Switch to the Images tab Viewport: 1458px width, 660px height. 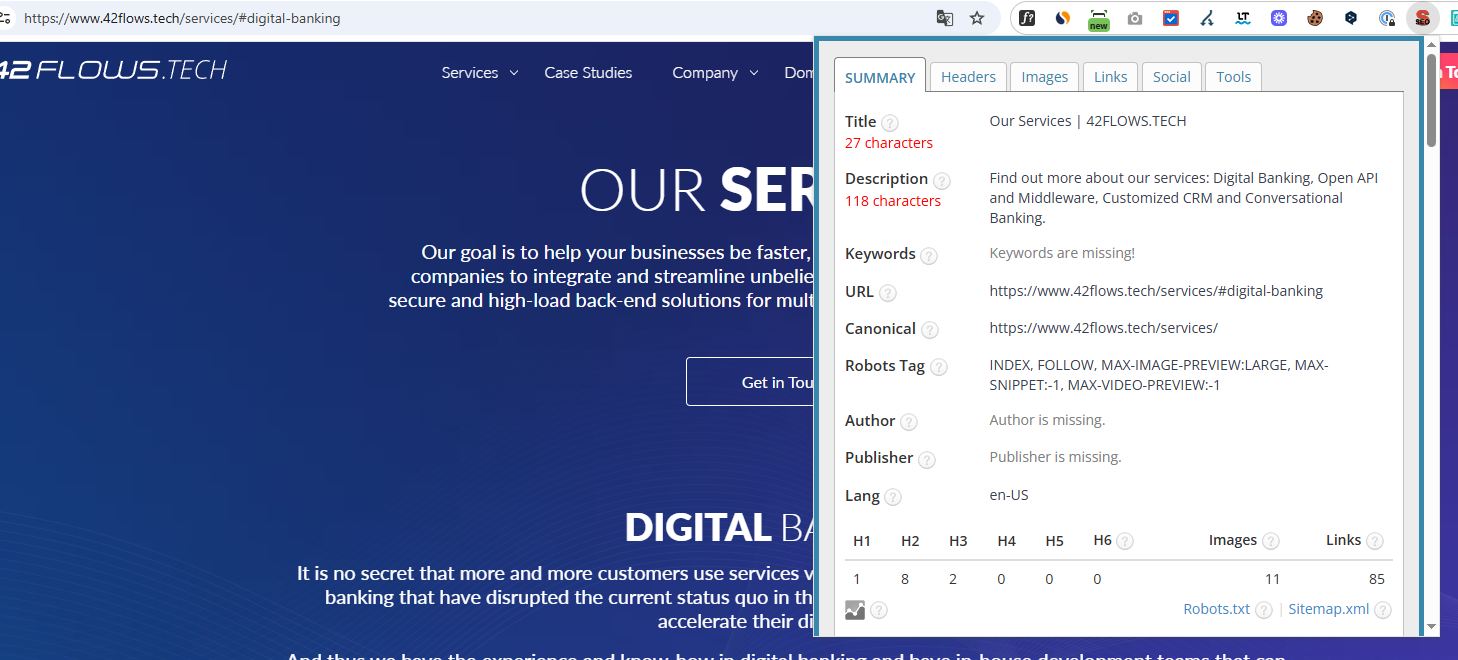click(x=1045, y=77)
